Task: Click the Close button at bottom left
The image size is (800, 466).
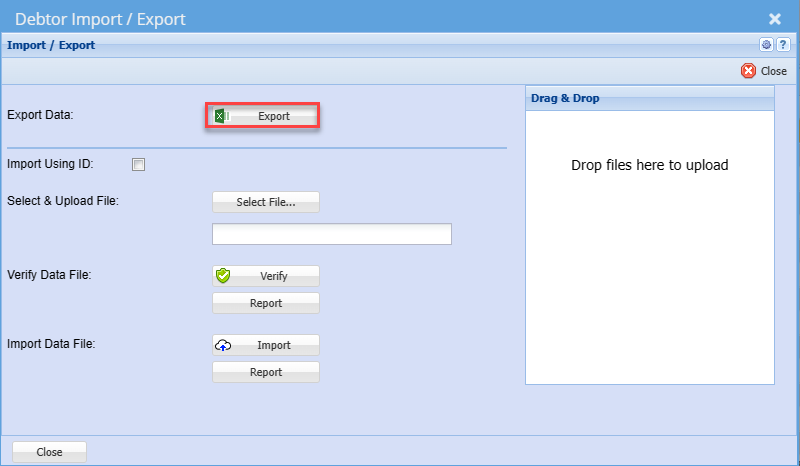Action: (49, 452)
